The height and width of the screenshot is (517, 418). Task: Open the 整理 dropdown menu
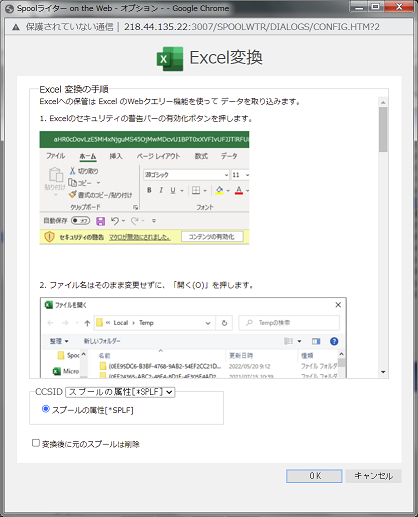(x=59, y=341)
